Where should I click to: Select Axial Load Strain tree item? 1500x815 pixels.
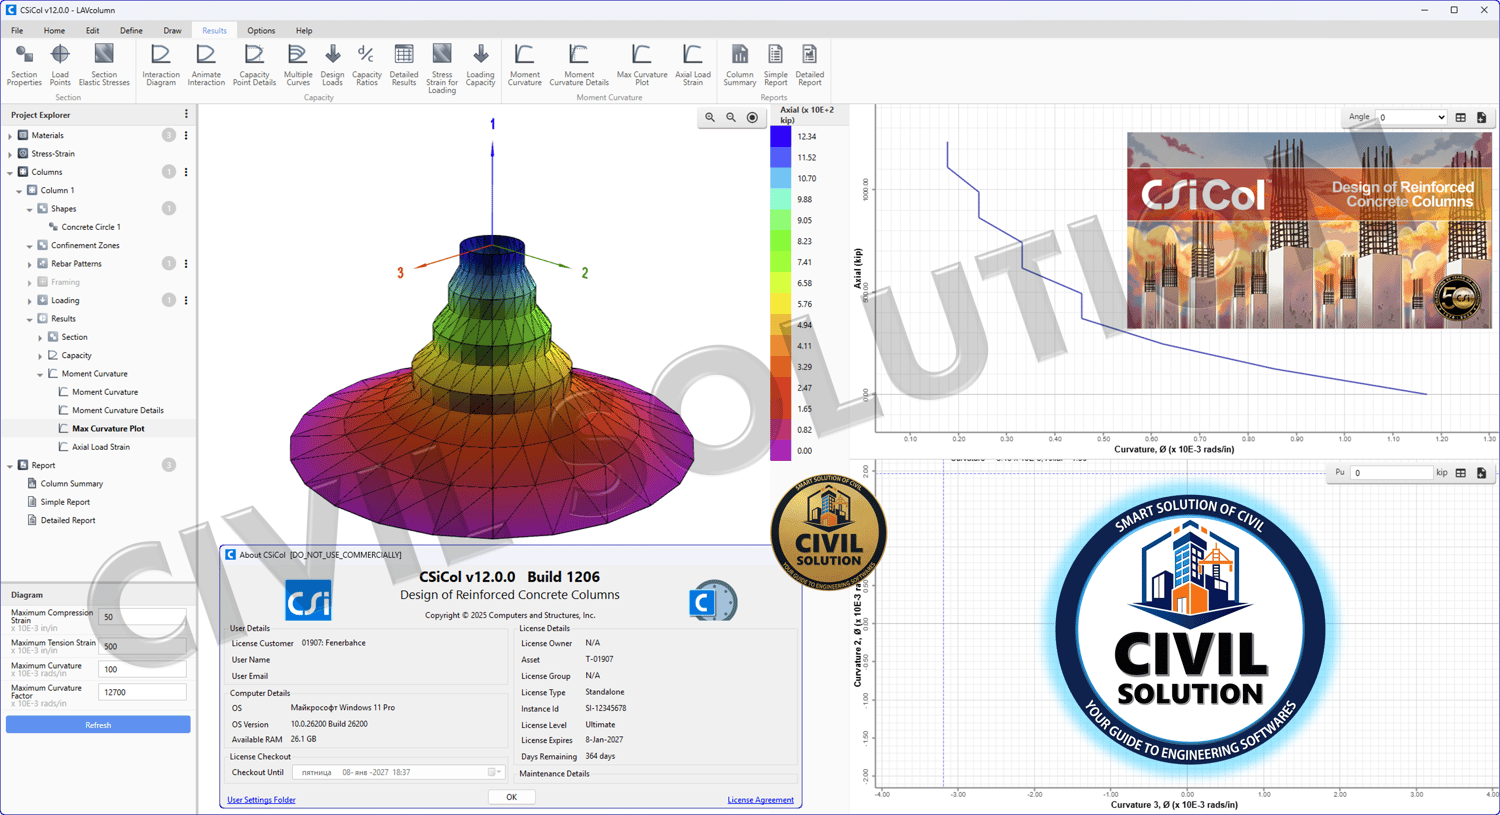click(x=101, y=447)
